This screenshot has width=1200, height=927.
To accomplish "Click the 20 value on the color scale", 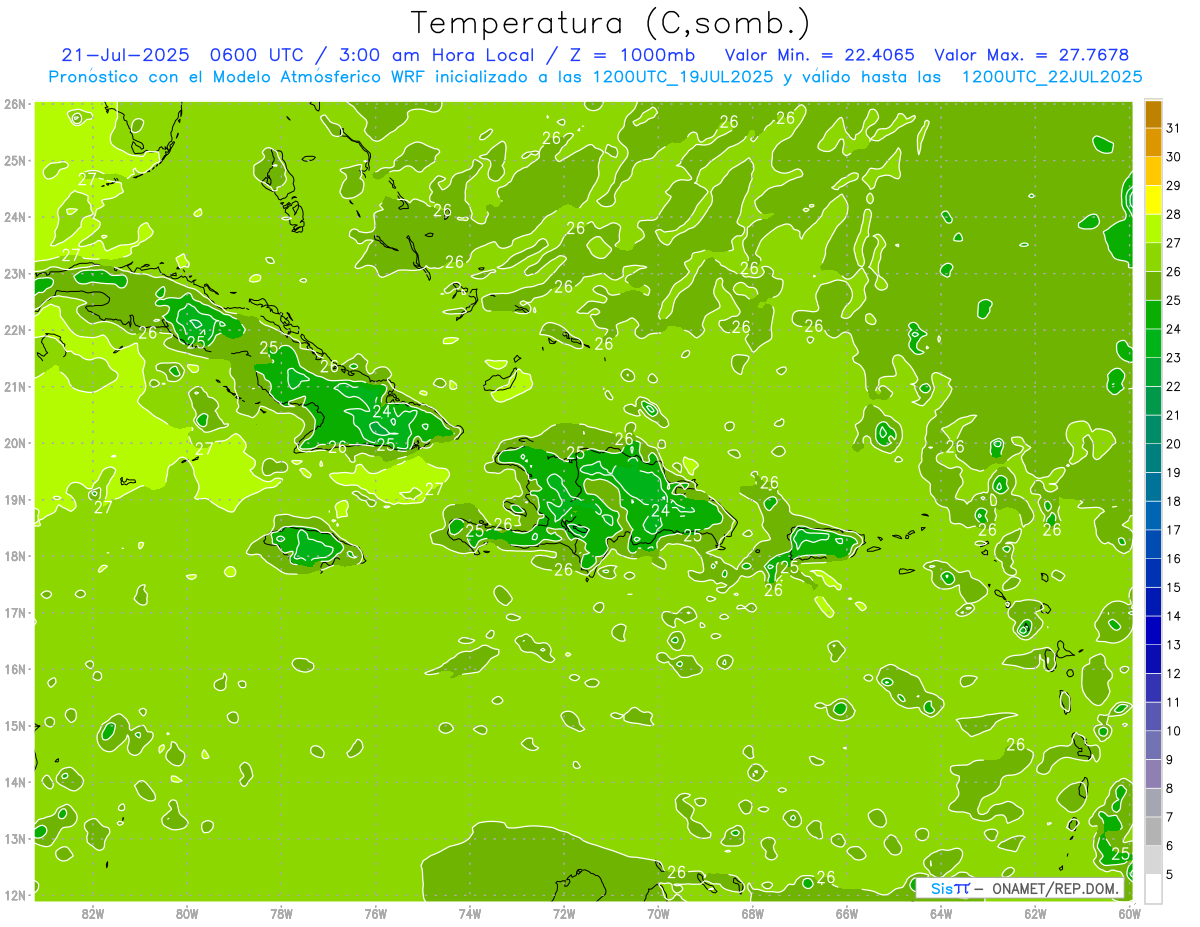I will pyautogui.click(x=1173, y=444).
